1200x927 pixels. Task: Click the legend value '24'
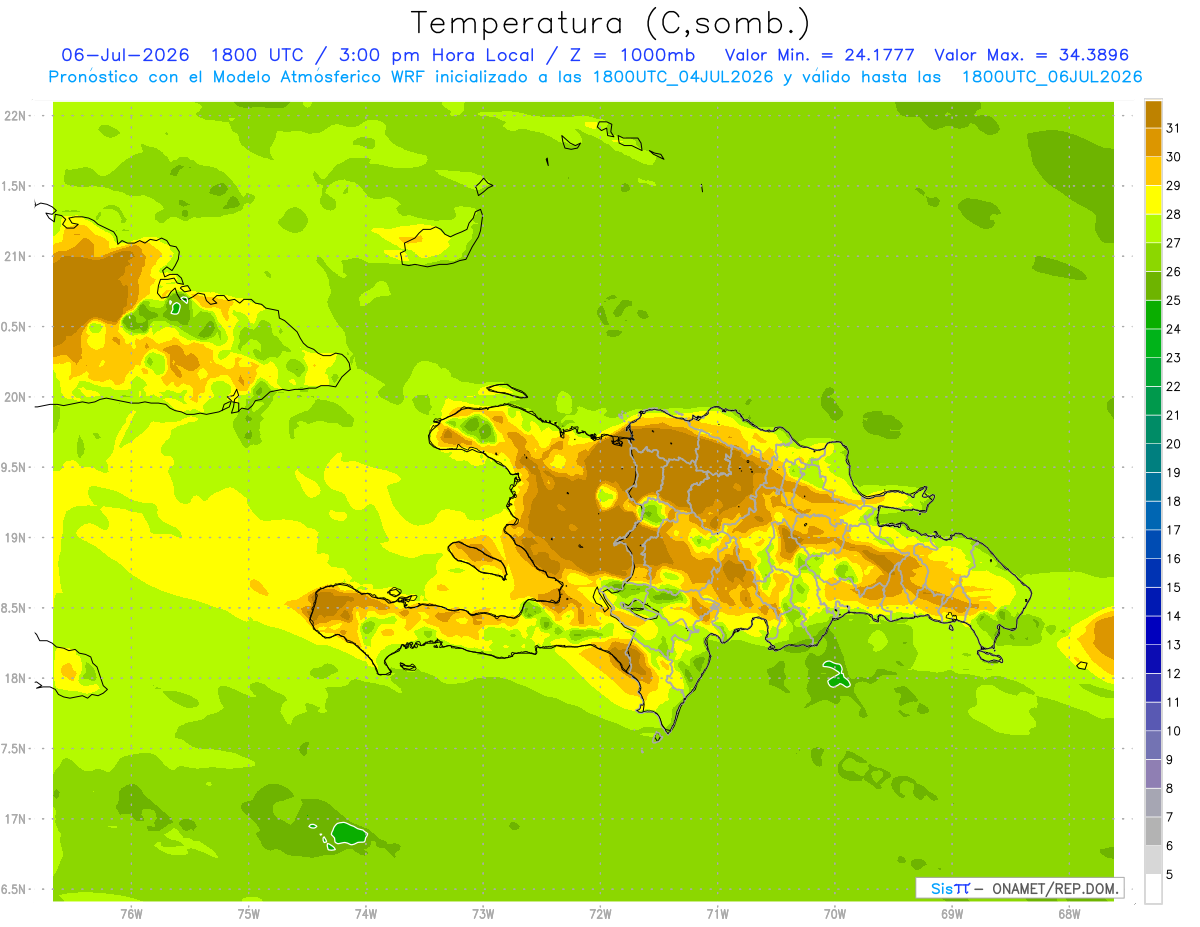click(1173, 329)
